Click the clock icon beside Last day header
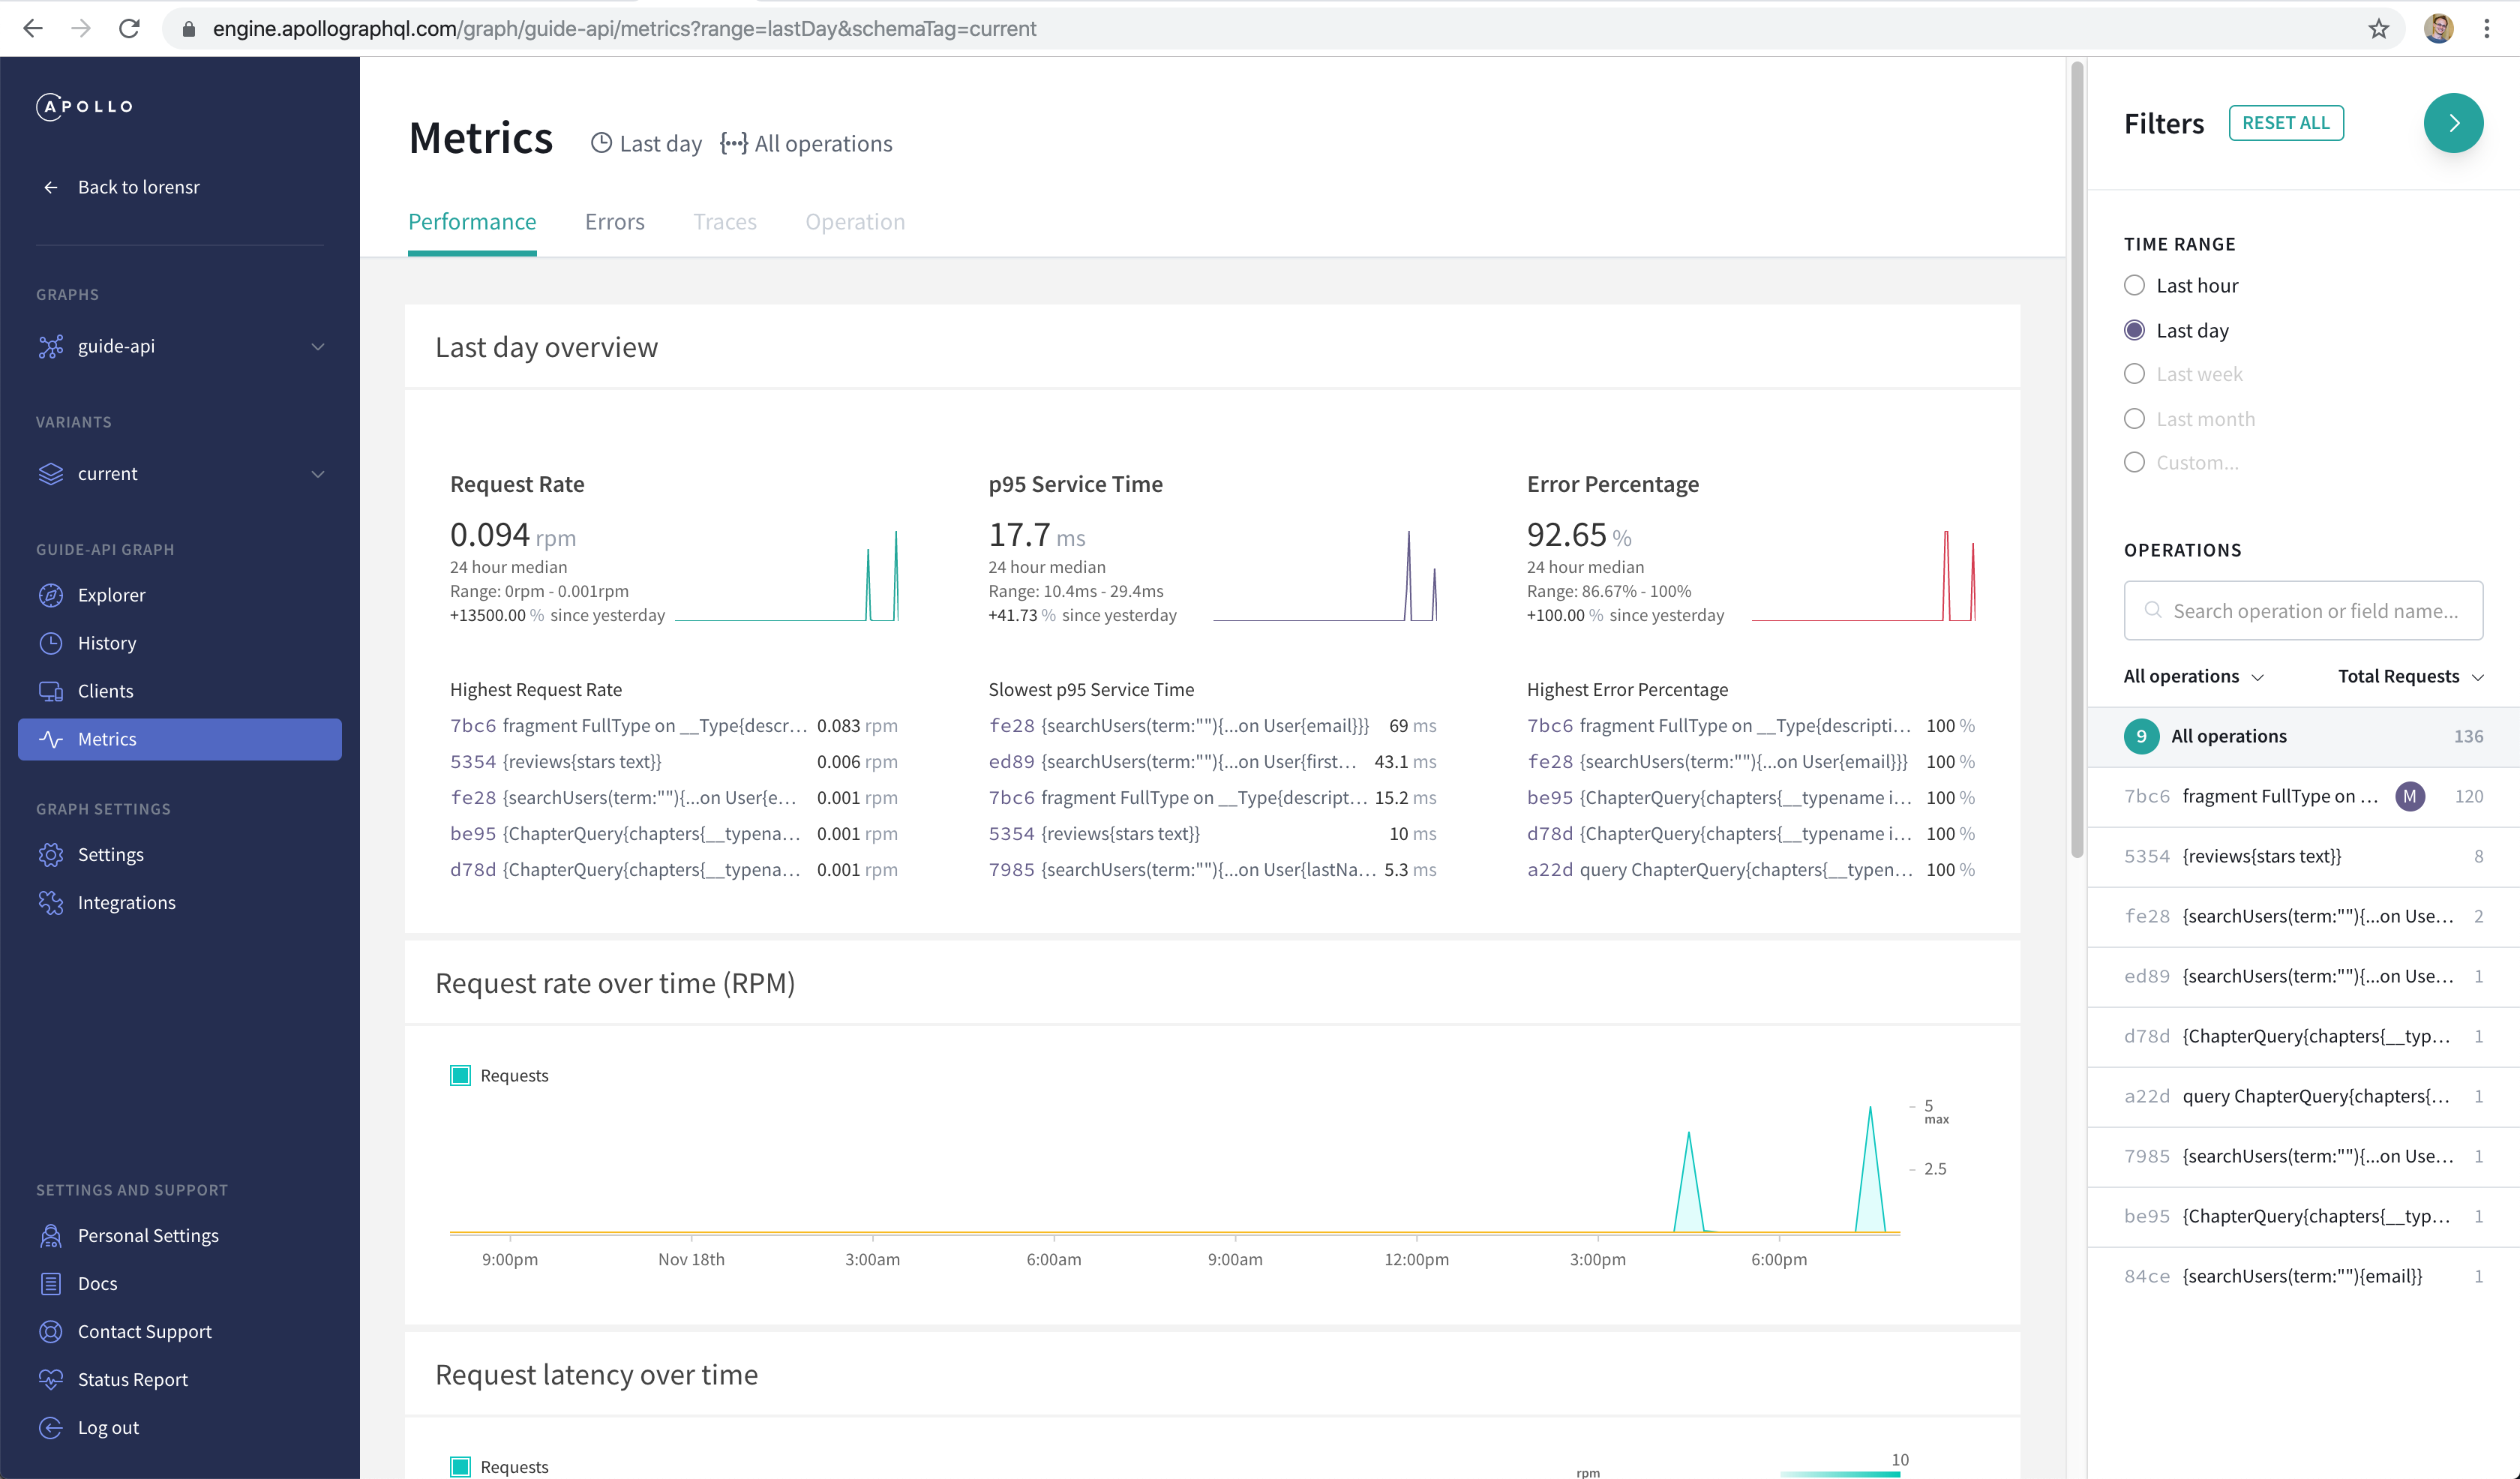 (x=601, y=143)
